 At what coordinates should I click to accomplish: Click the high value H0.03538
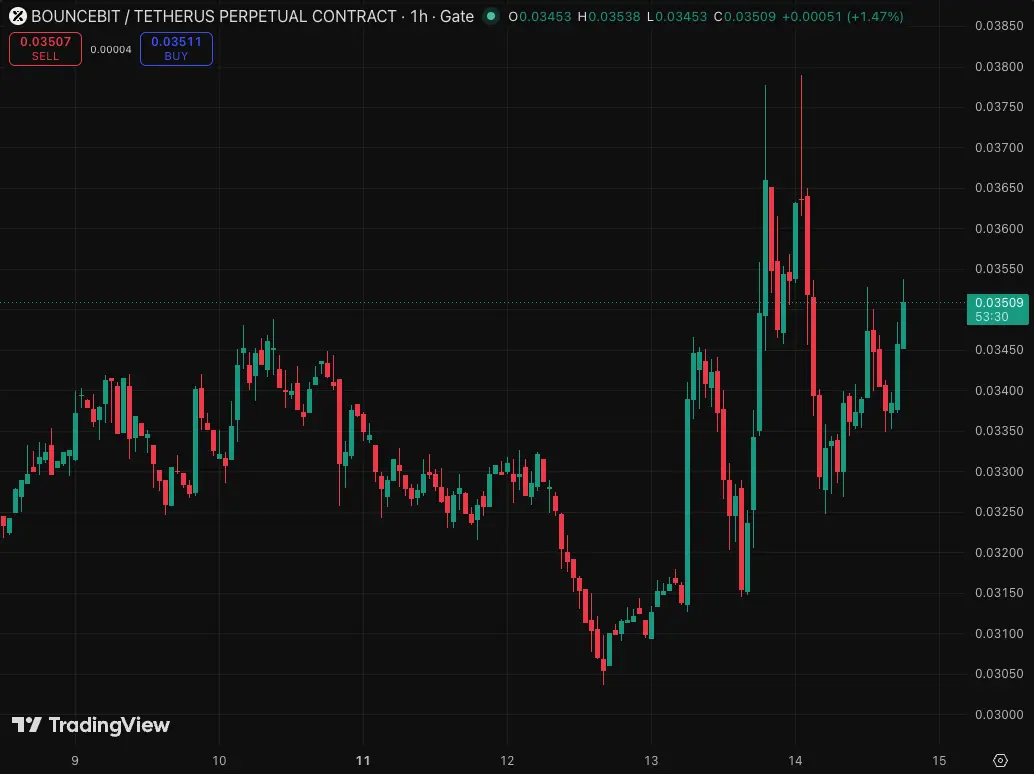(x=609, y=16)
